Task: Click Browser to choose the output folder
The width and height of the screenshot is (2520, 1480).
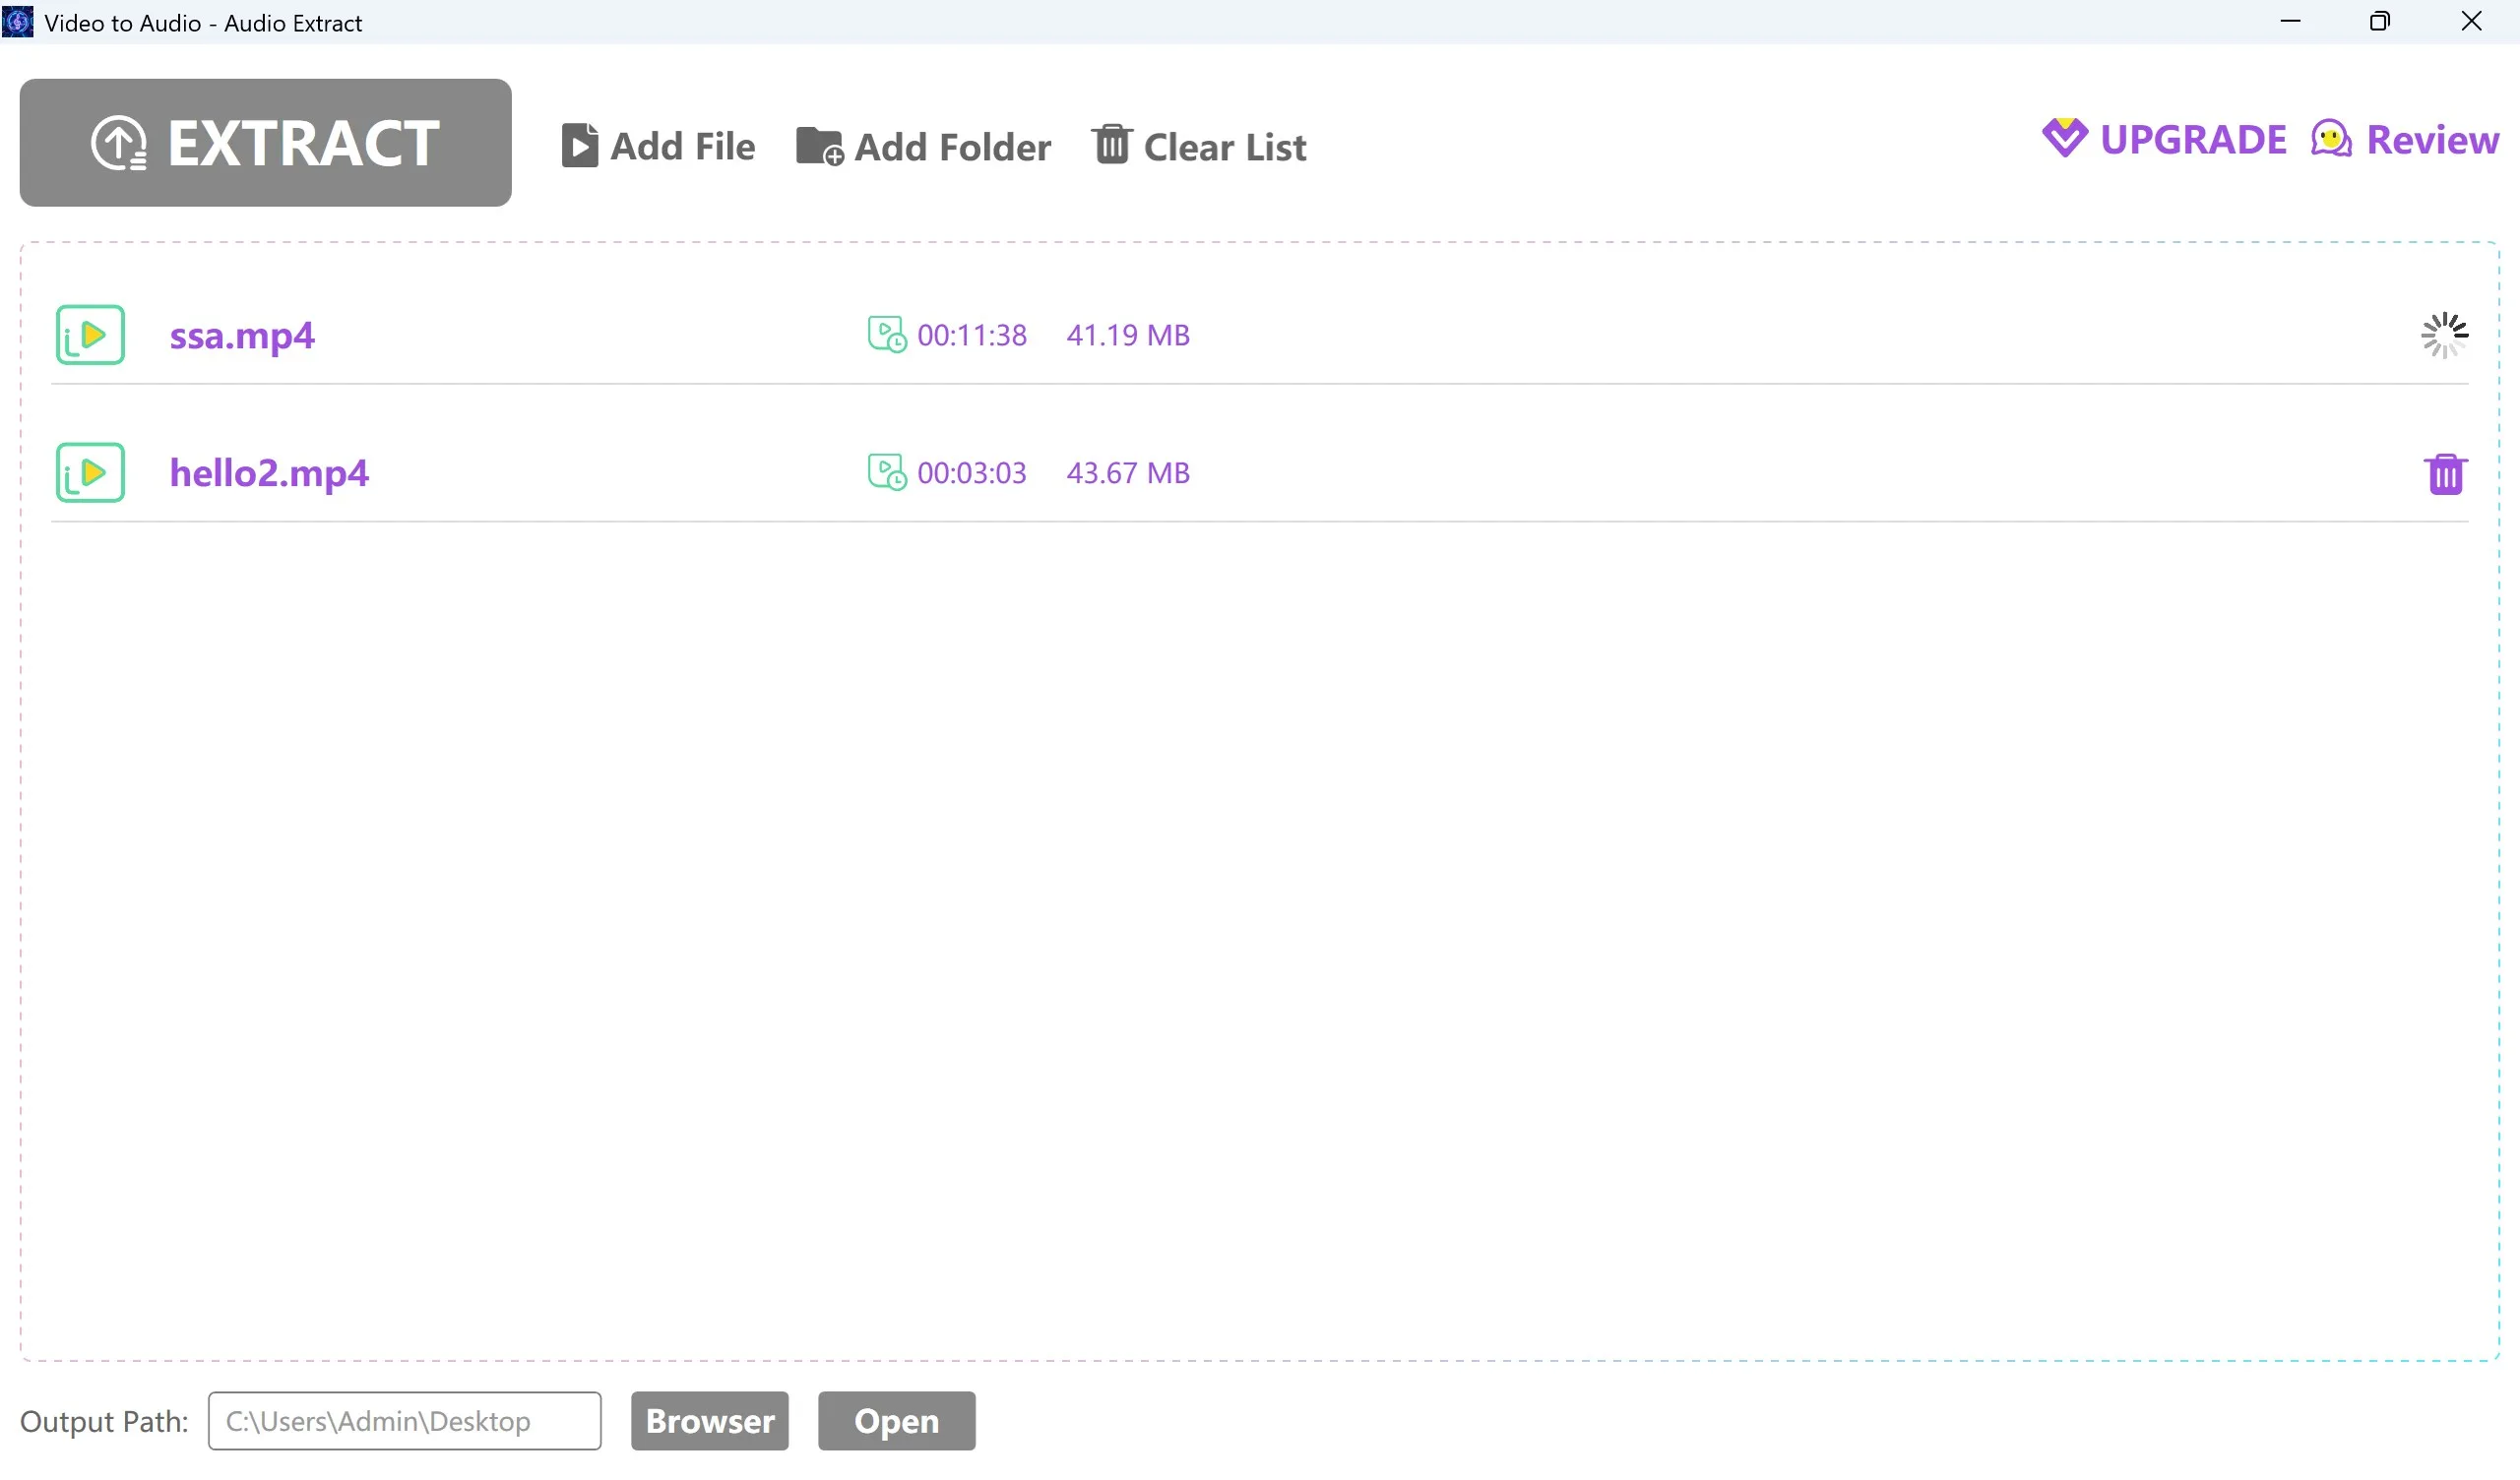Action: pyautogui.click(x=710, y=1421)
